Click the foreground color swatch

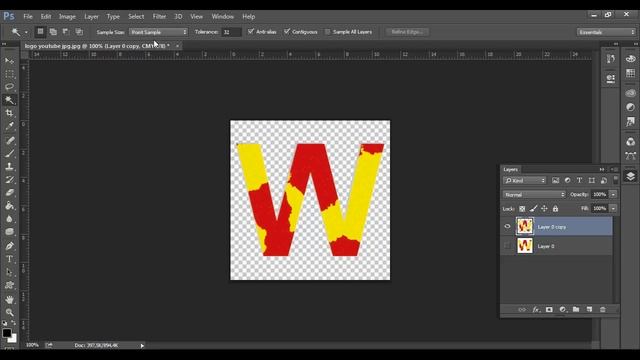click(x=7, y=333)
